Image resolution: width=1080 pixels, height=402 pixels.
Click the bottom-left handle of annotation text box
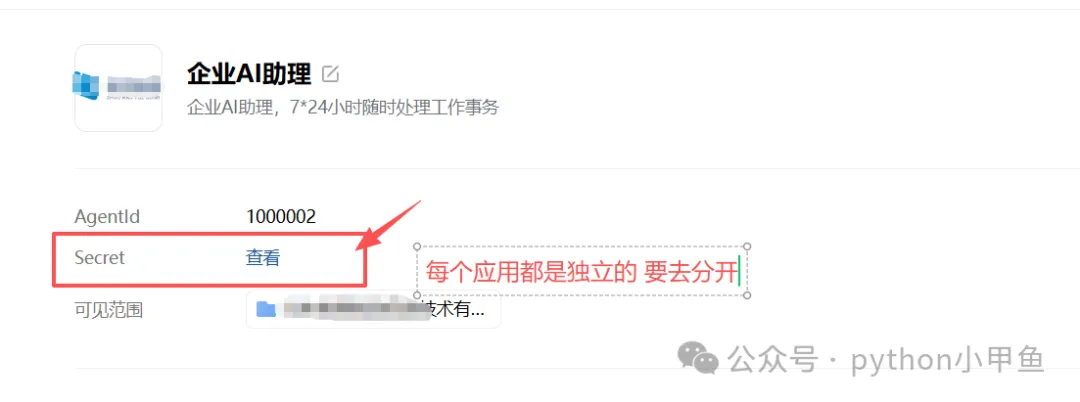point(417,295)
